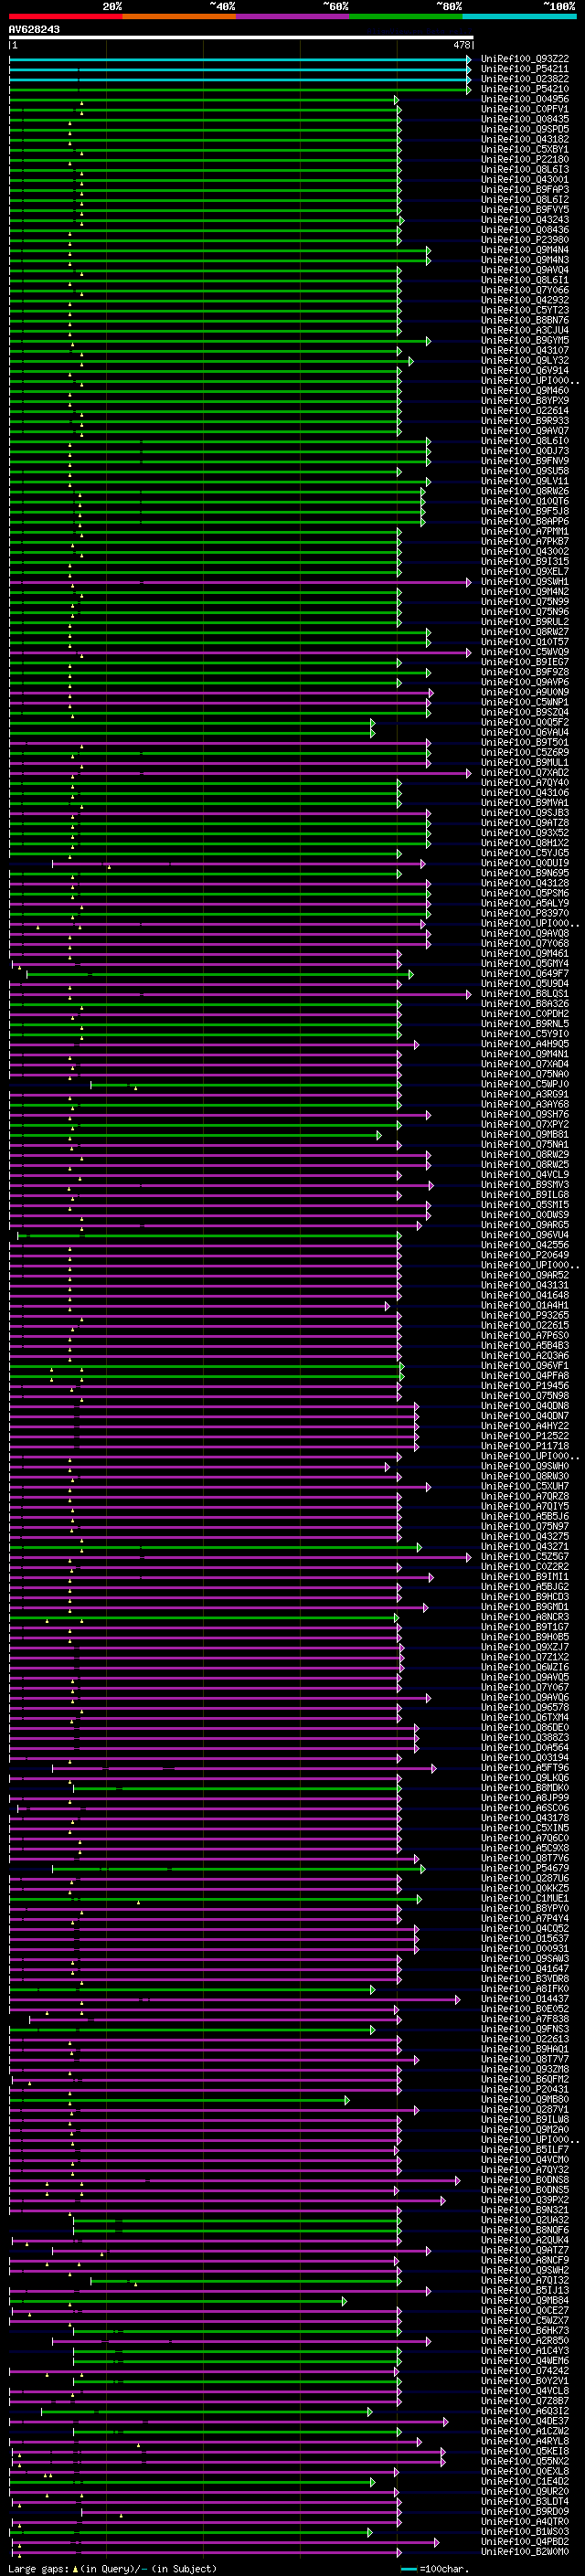Click the cyan alignment bar for UniRef100_Q93Z22

click(x=240, y=59)
